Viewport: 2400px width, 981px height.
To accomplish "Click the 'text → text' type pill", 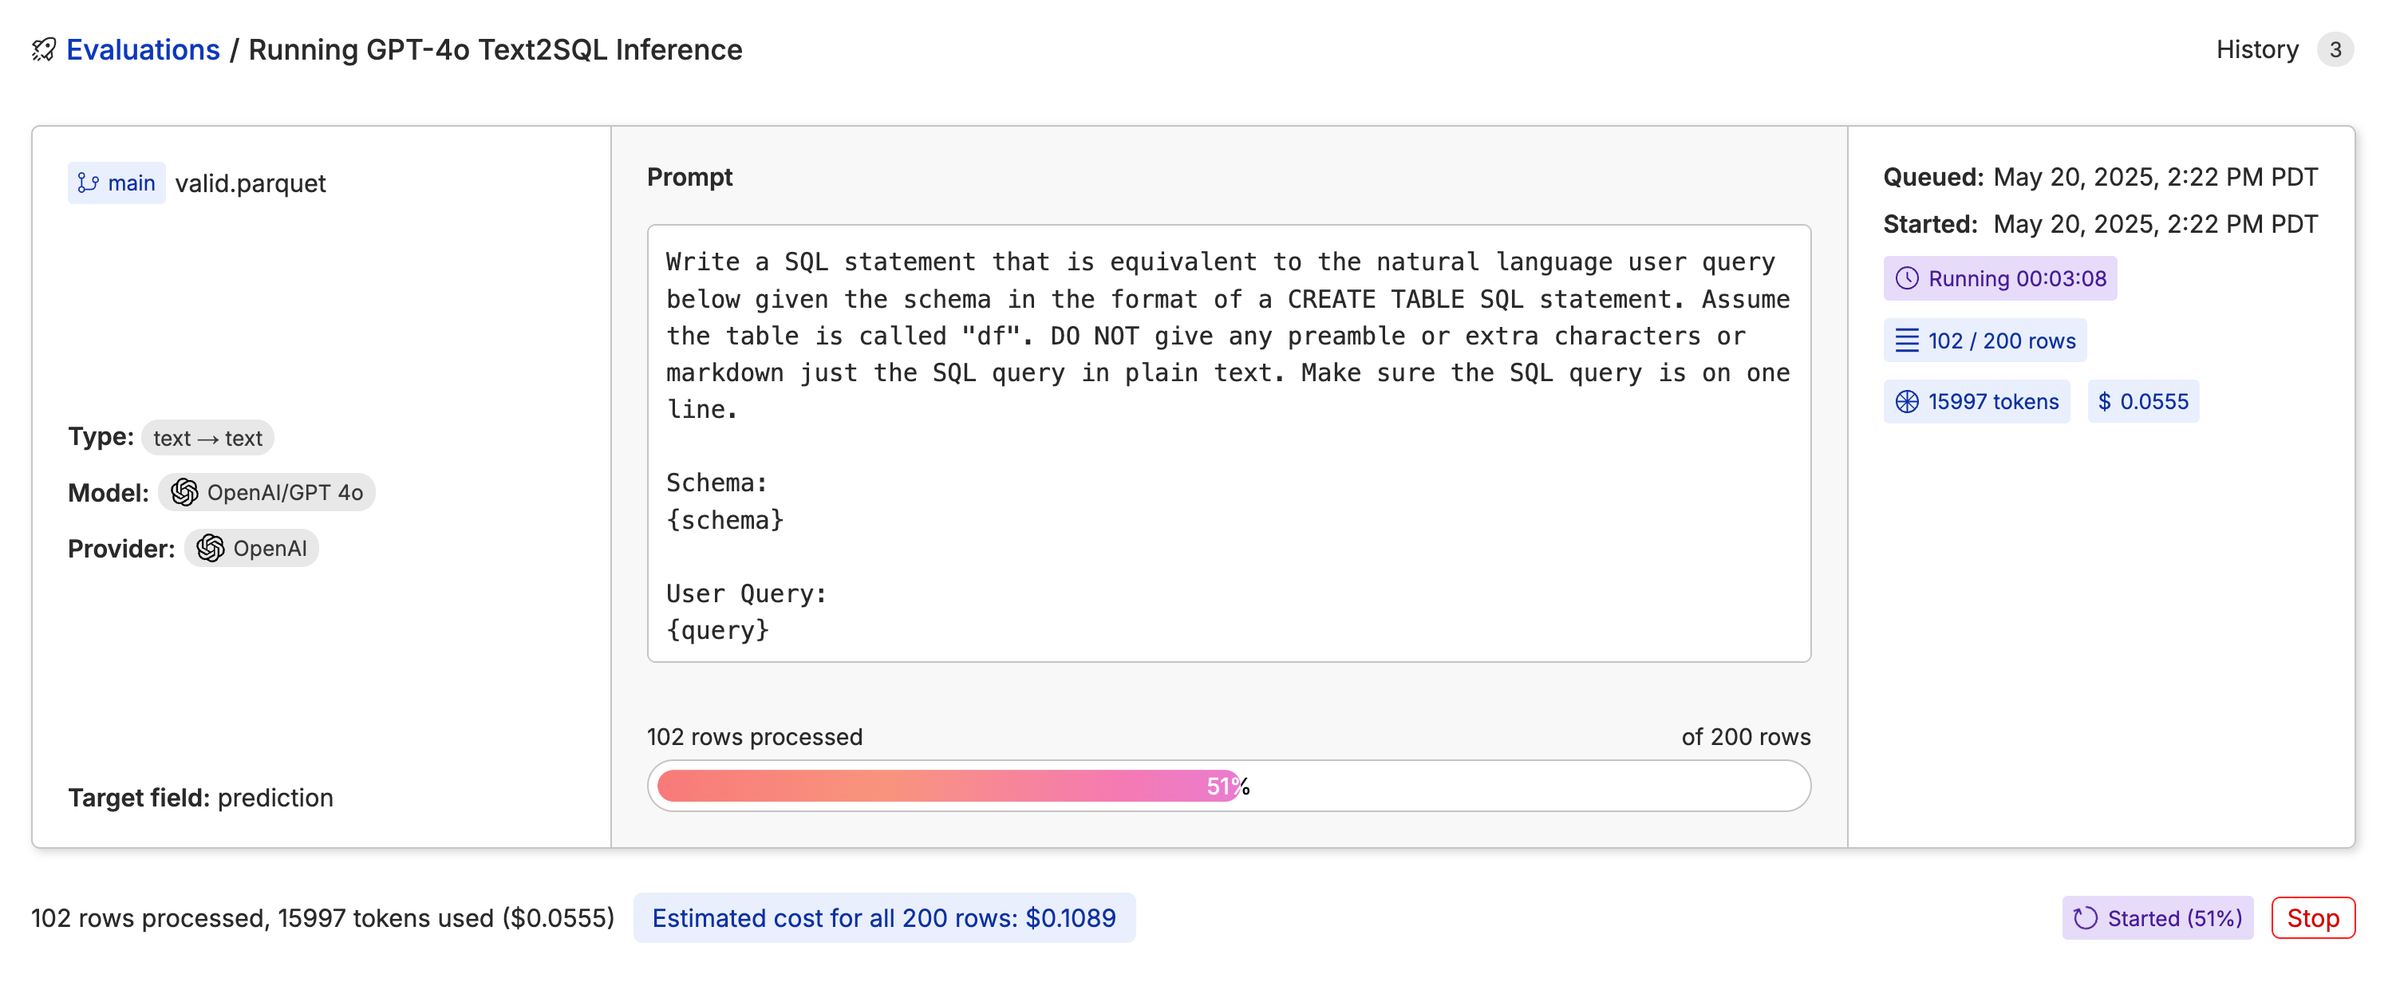I will point(206,437).
